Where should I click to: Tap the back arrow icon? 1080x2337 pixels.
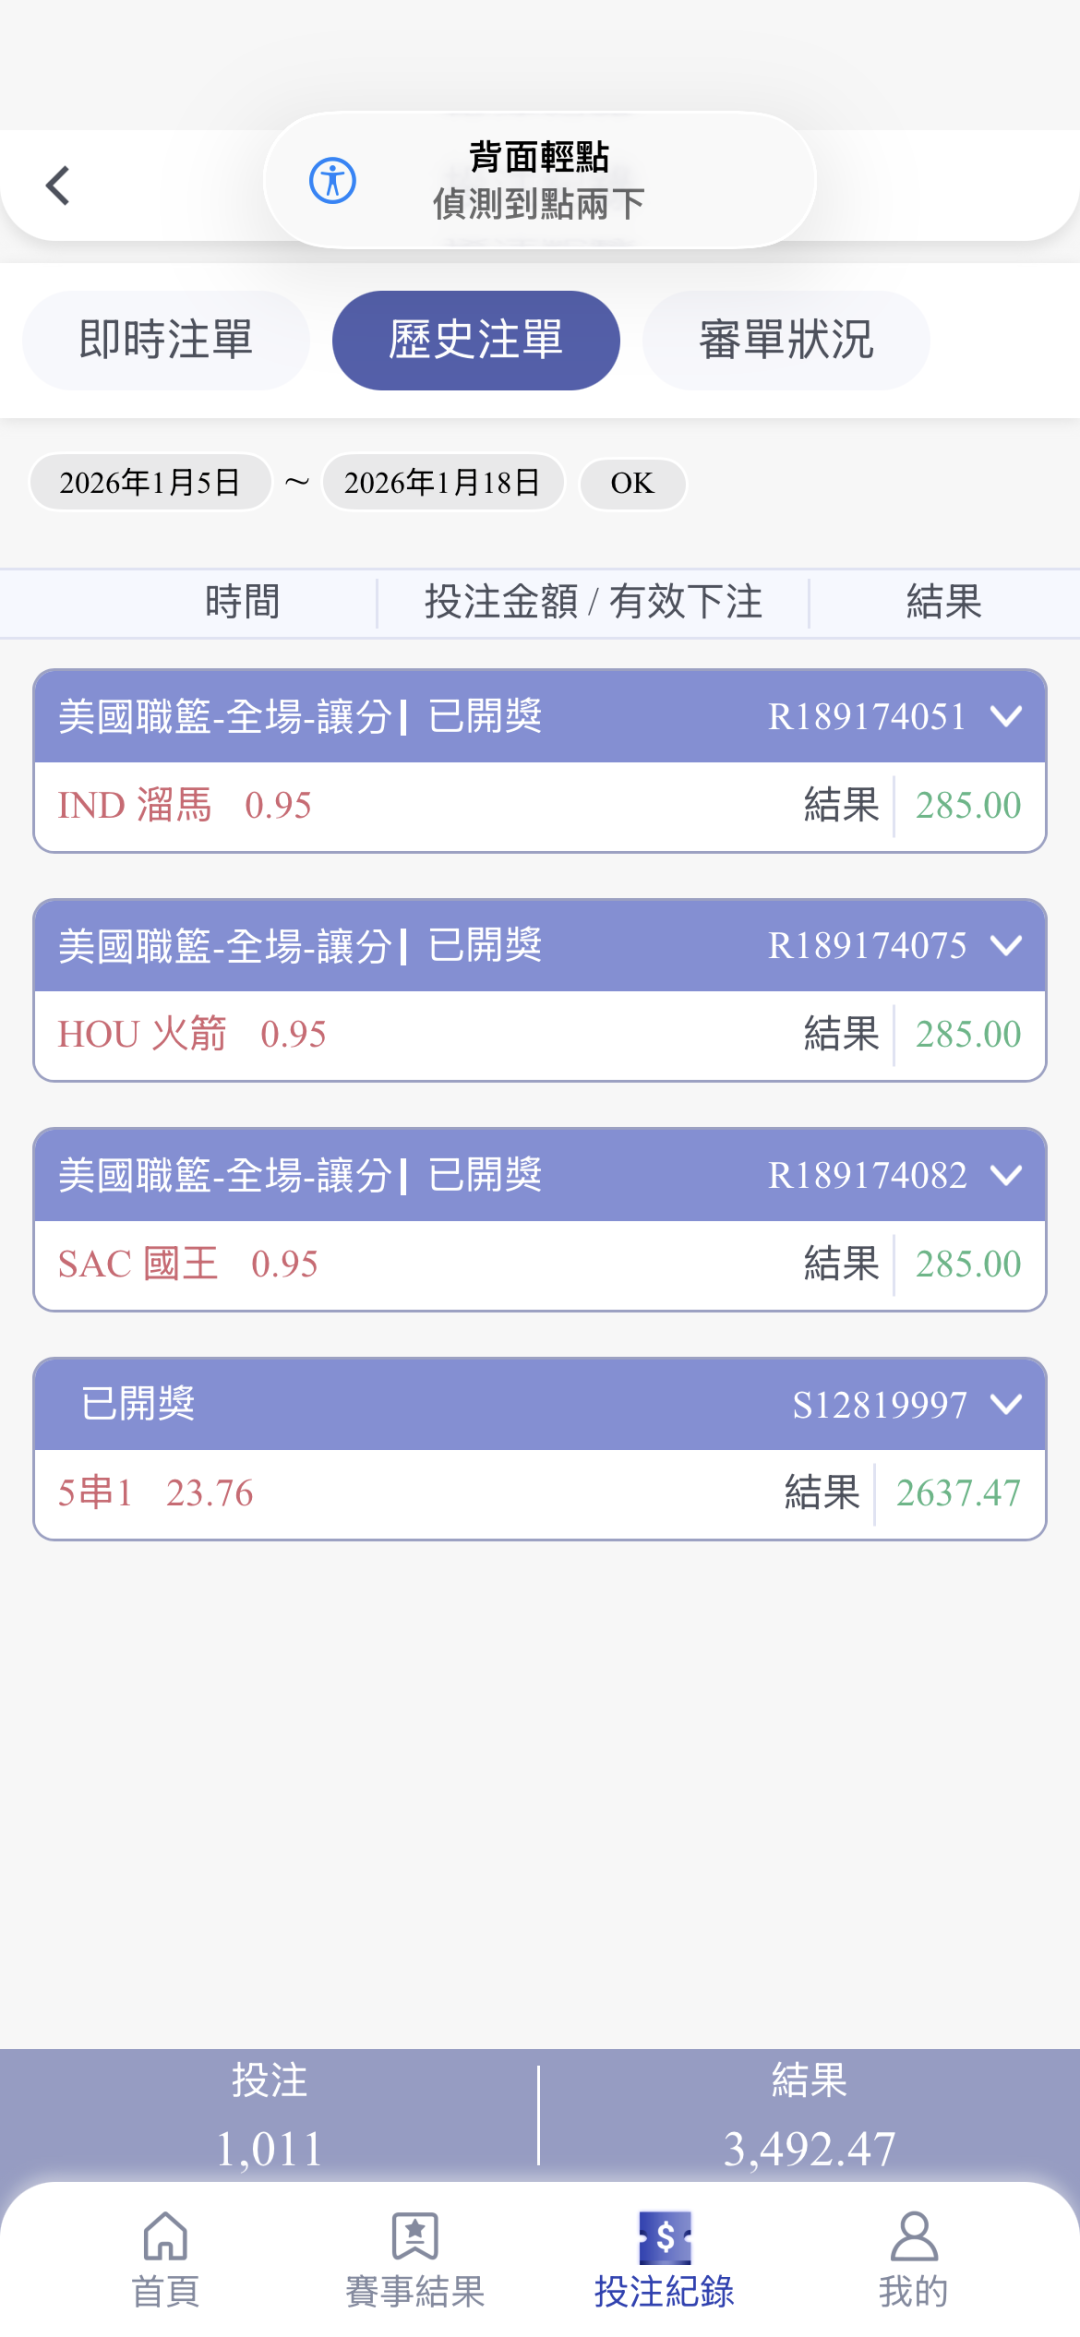(x=58, y=185)
